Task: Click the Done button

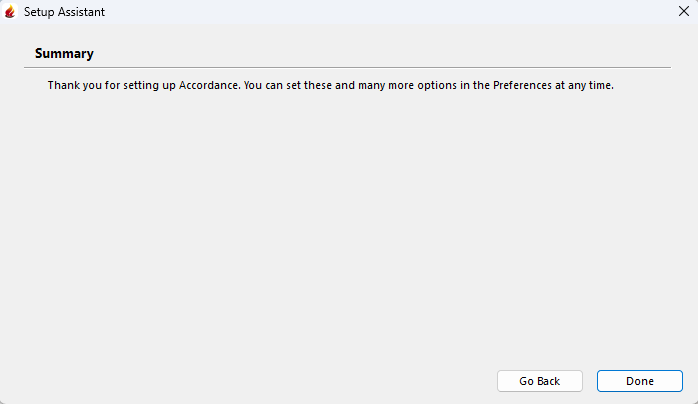Action: [x=639, y=381]
